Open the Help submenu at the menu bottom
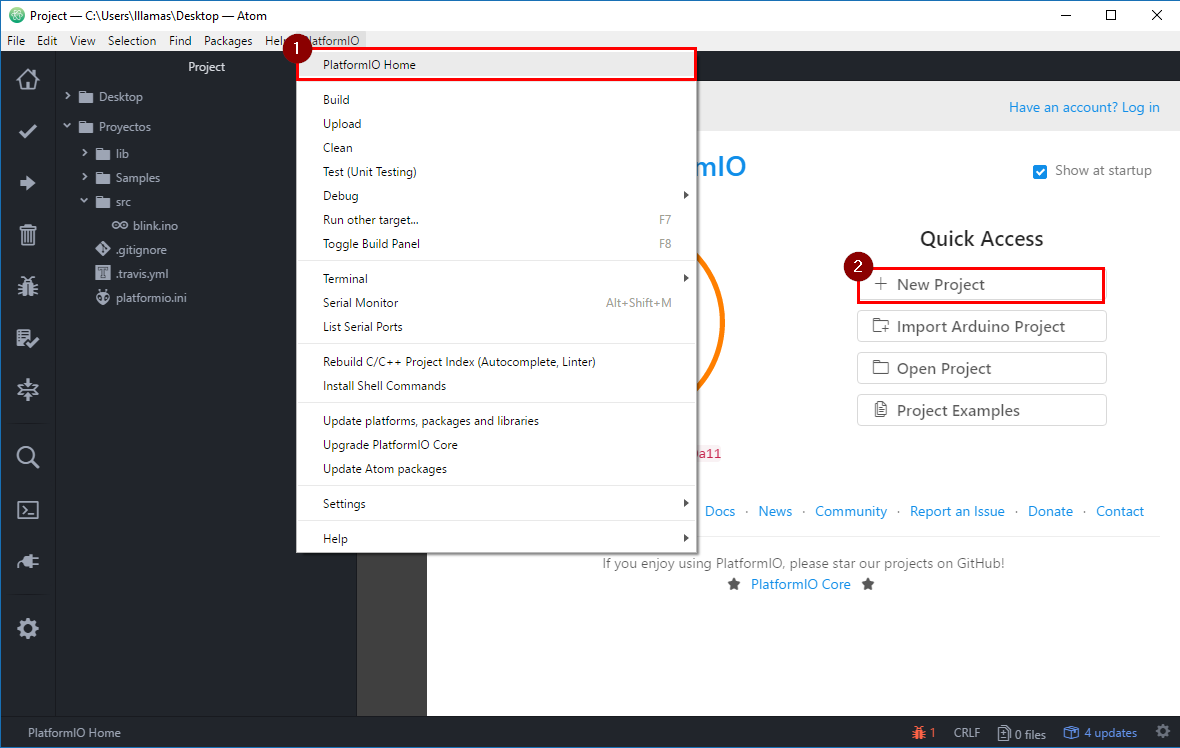Viewport: 1180px width, 748px height. pos(497,539)
